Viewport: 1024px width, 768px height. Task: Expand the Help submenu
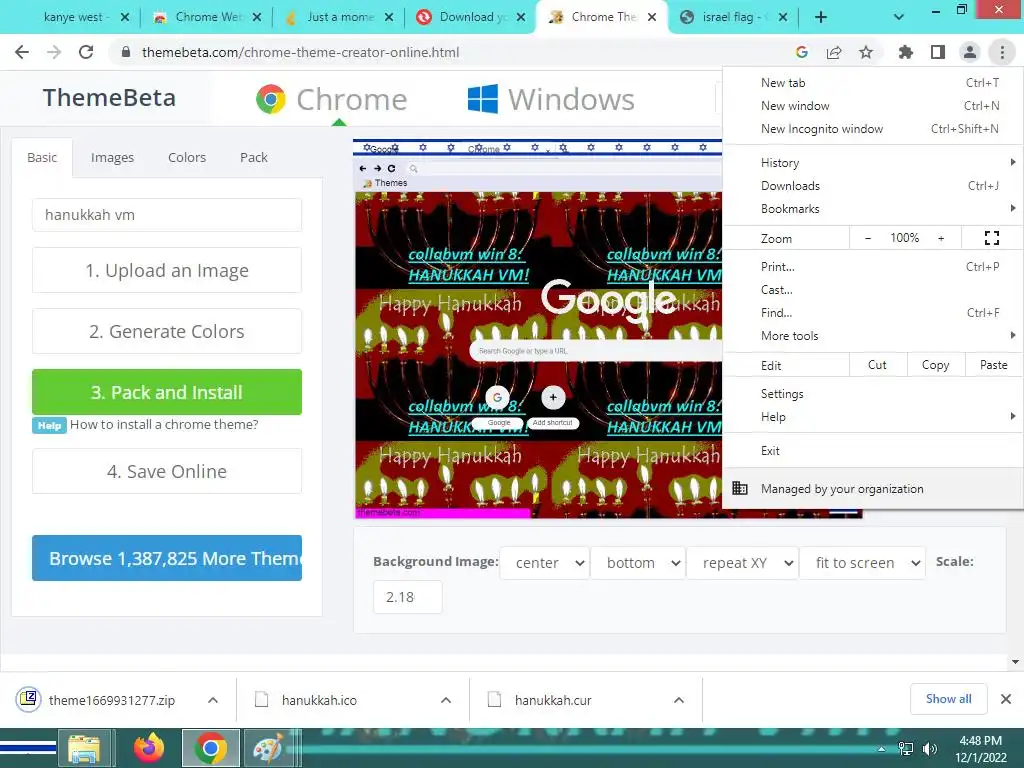873,417
